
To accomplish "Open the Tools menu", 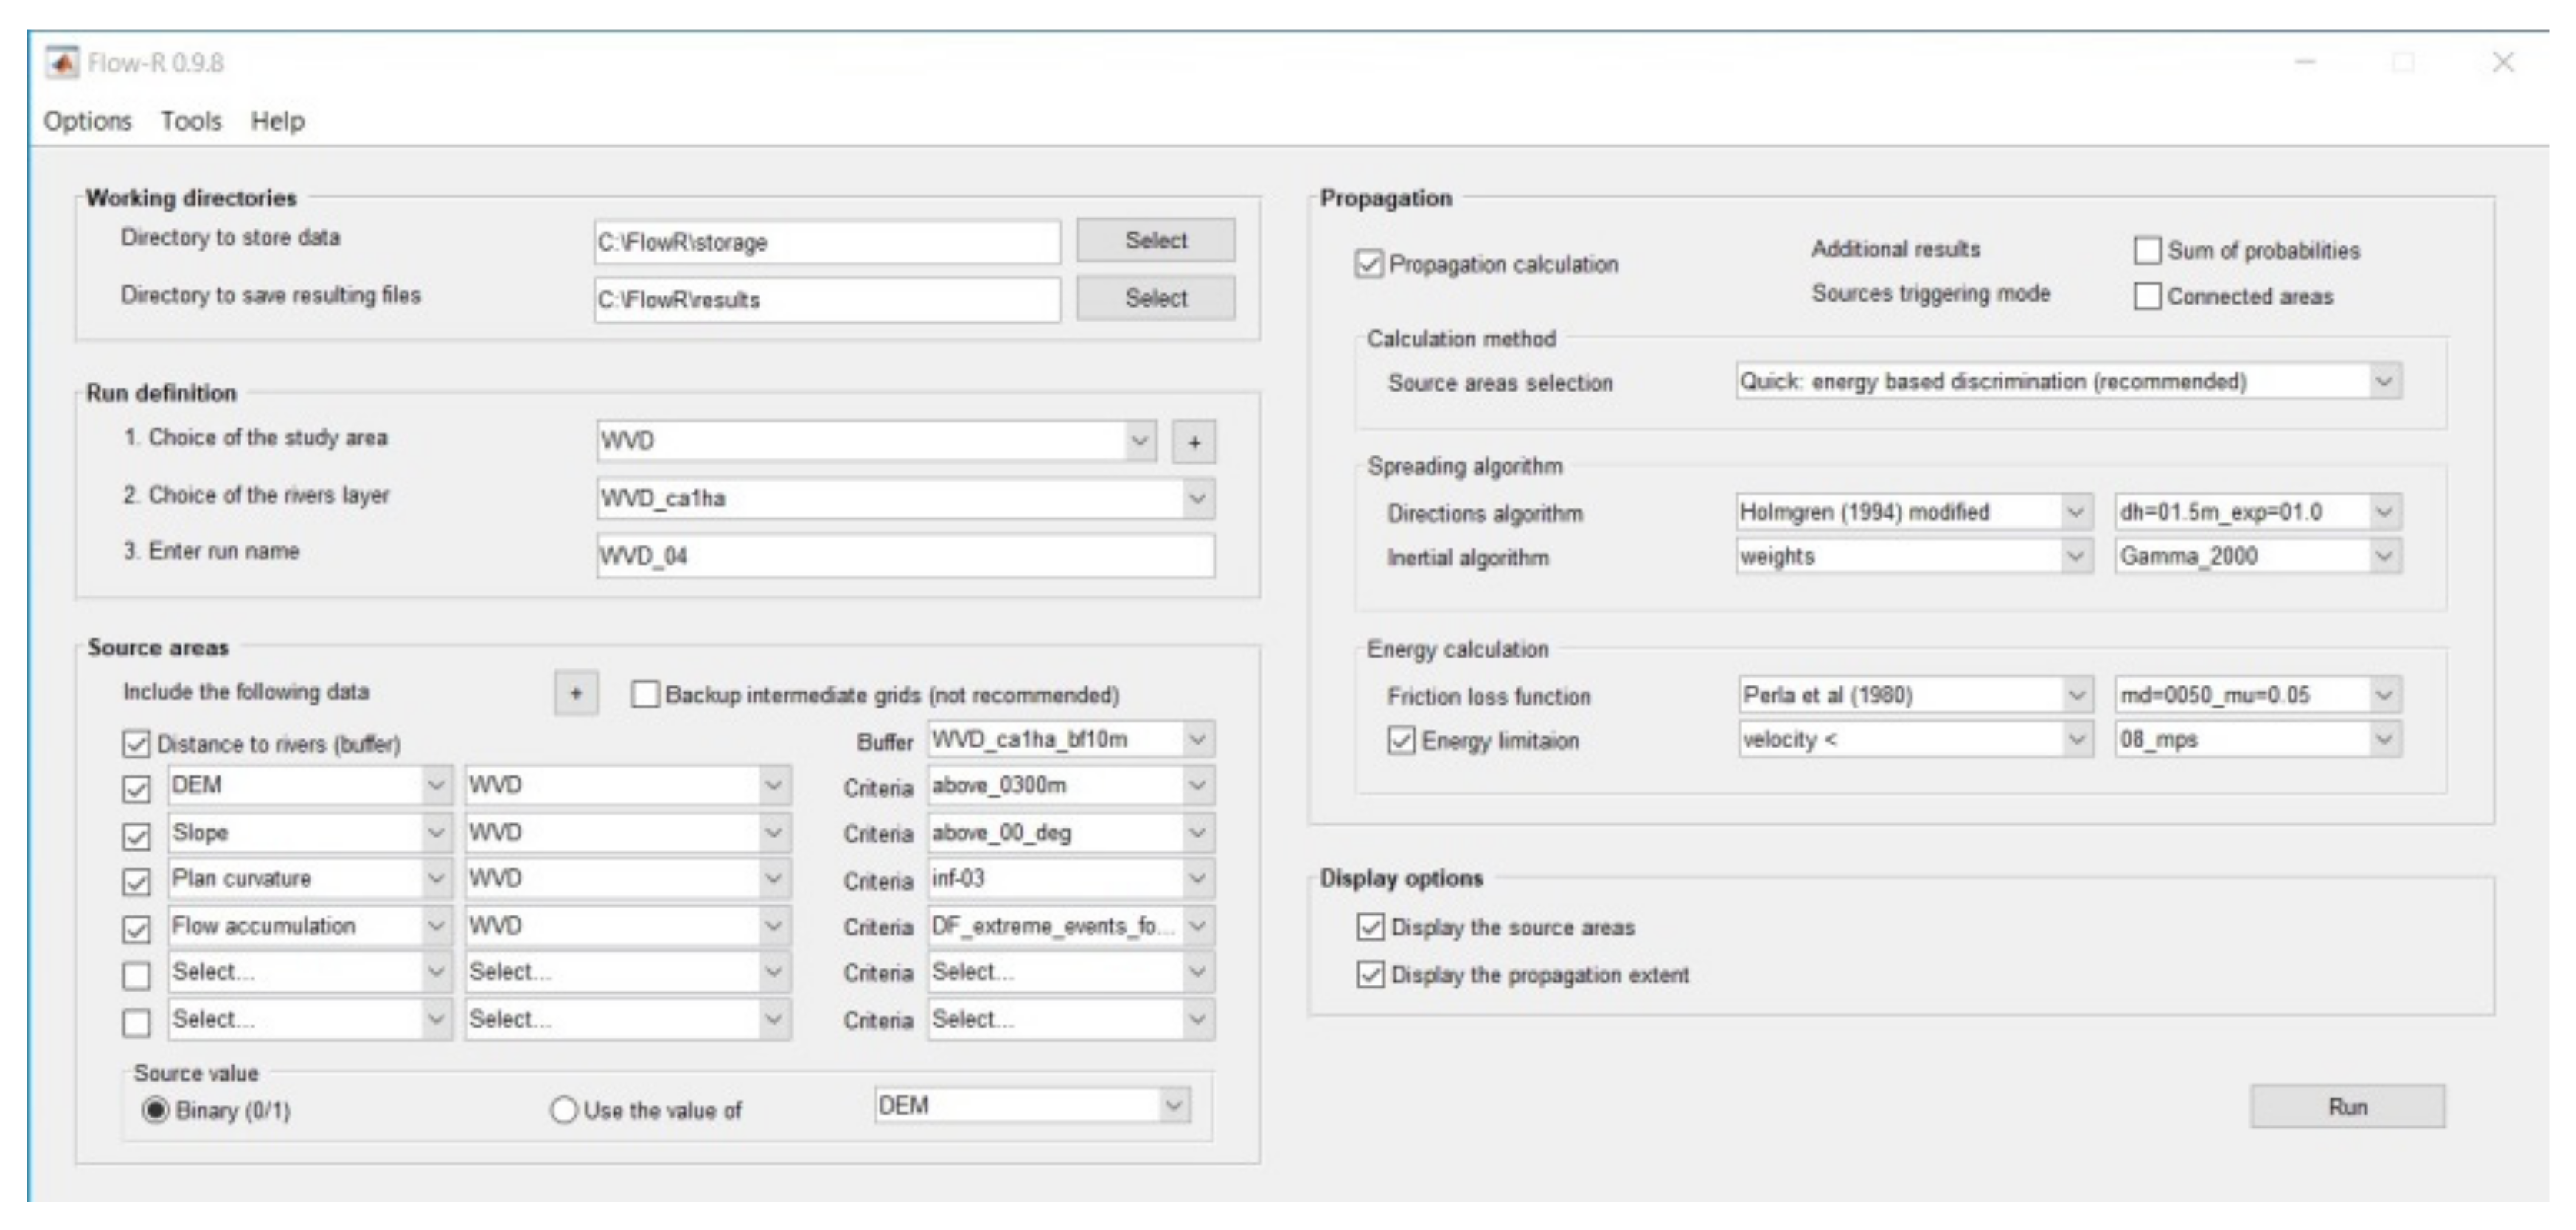I will click(x=191, y=121).
